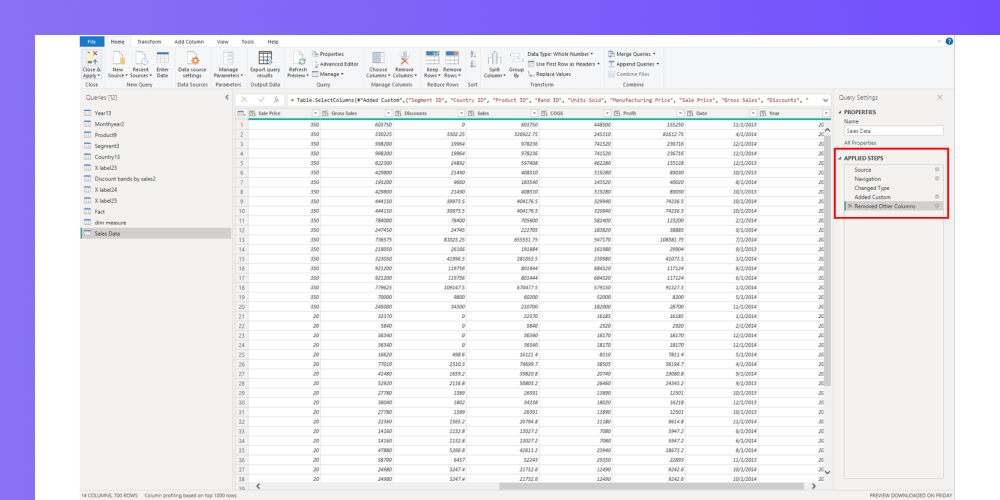Click Export query results icon
Screen dimensions: 1000x500
click(x=265, y=58)
